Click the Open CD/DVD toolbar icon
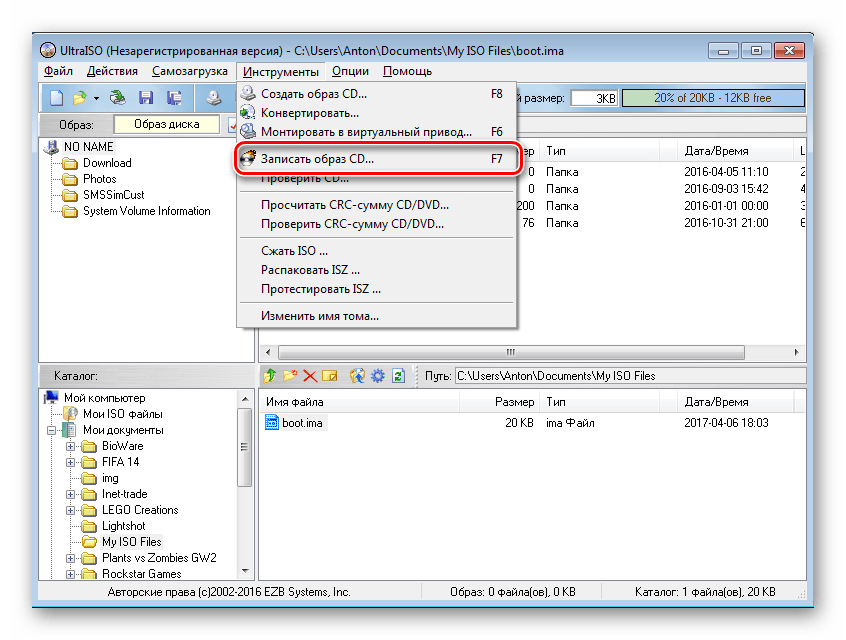This screenshot has width=846, height=640. coord(118,98)
